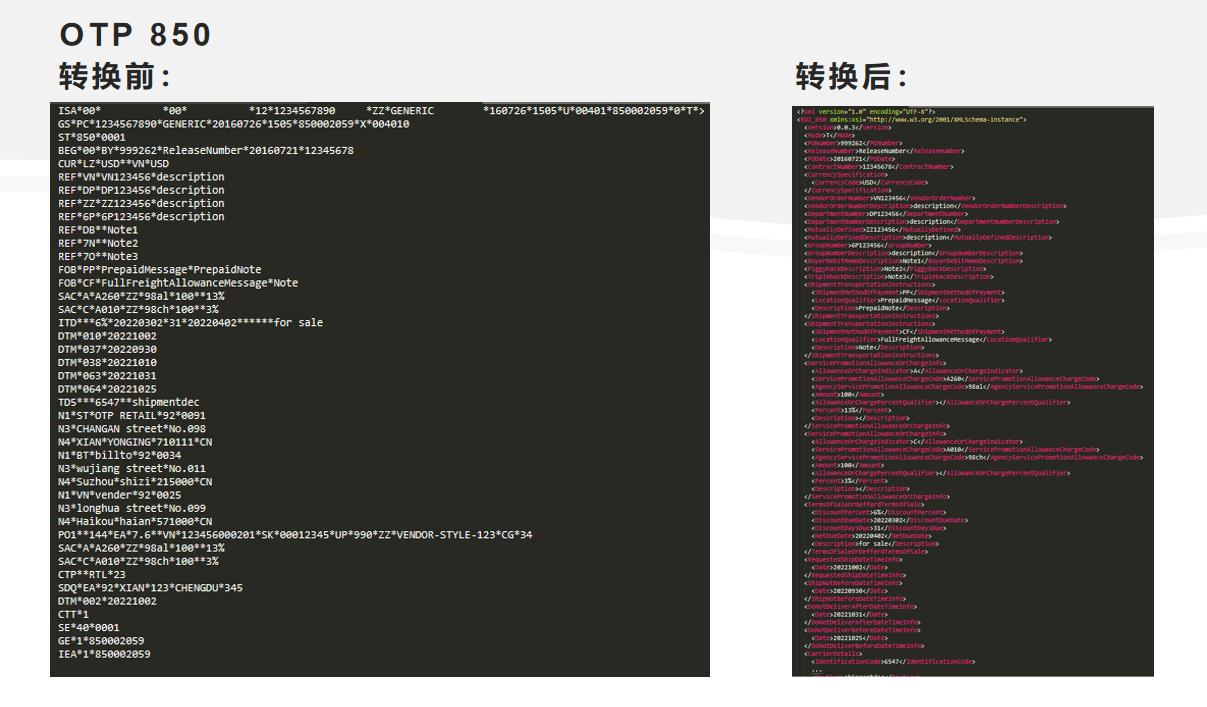Select the ISA header line in EDI code

pos(380,110)
